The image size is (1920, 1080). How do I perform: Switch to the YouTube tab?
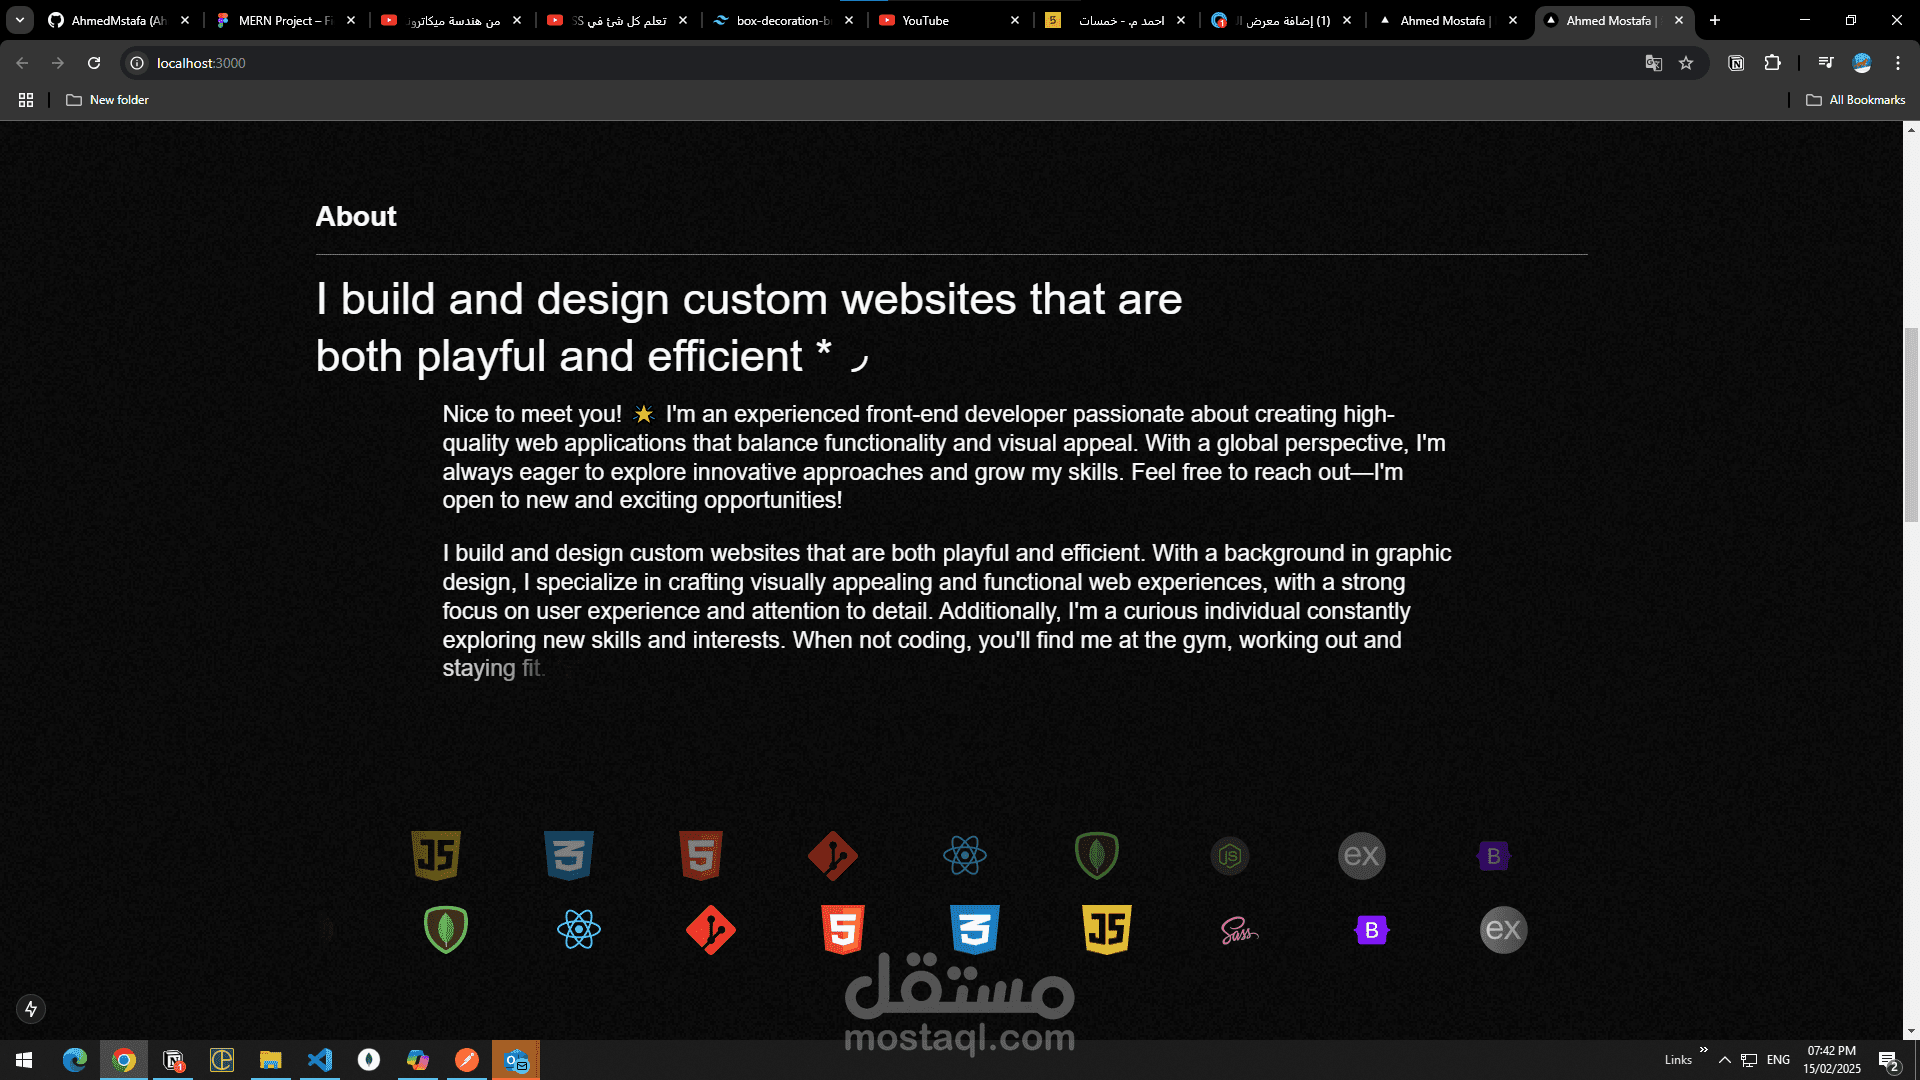tap(925, 20)
